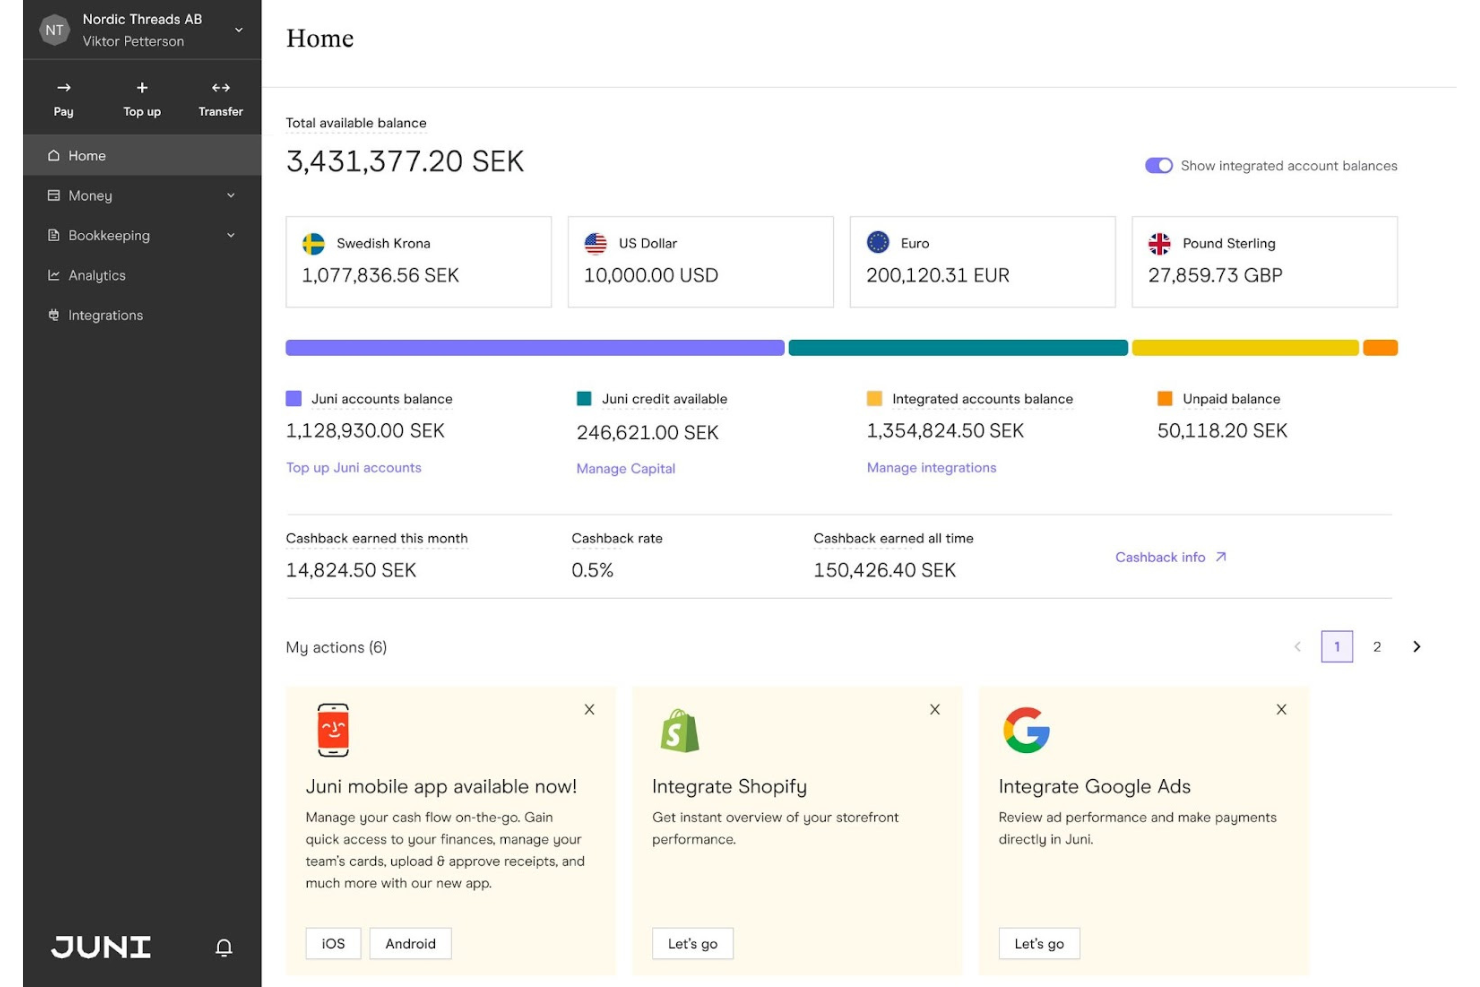Dismiss the Integrate Shopify card
The width and height of the screenshot is (1480, 987).
point(935,709)
